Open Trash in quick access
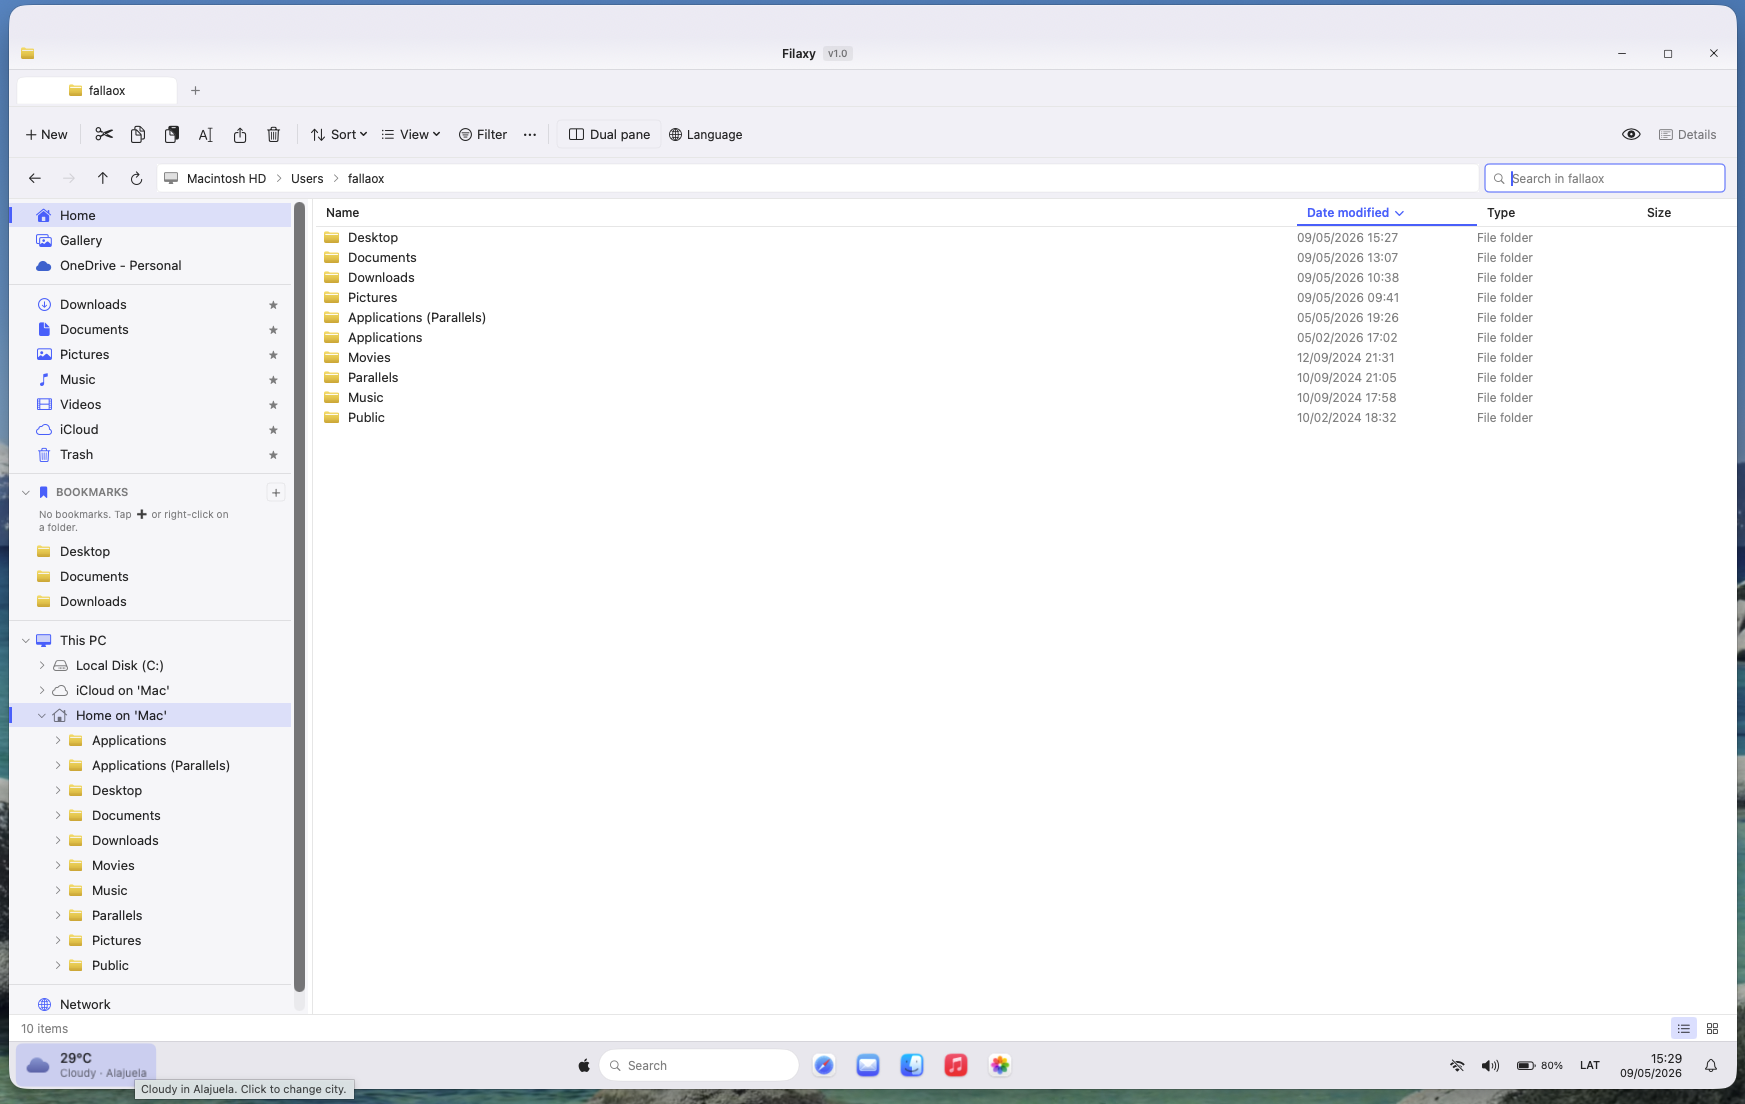The height and width of the screenshot is (1104, 1745). [x=152, y=454]
